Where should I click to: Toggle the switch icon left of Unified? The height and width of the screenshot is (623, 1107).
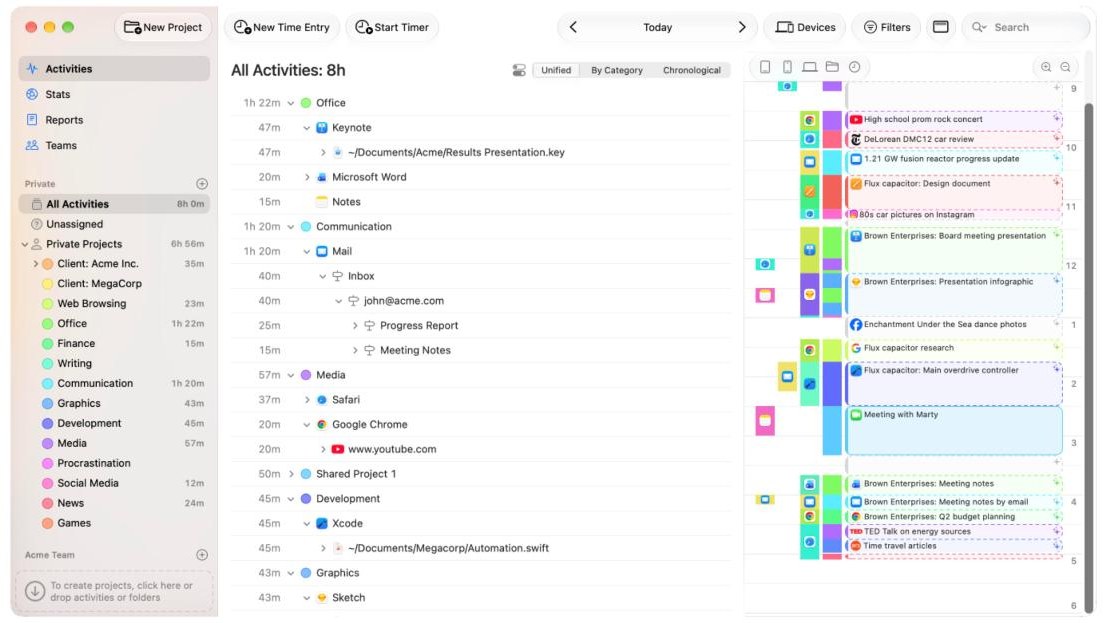(519, 70)
